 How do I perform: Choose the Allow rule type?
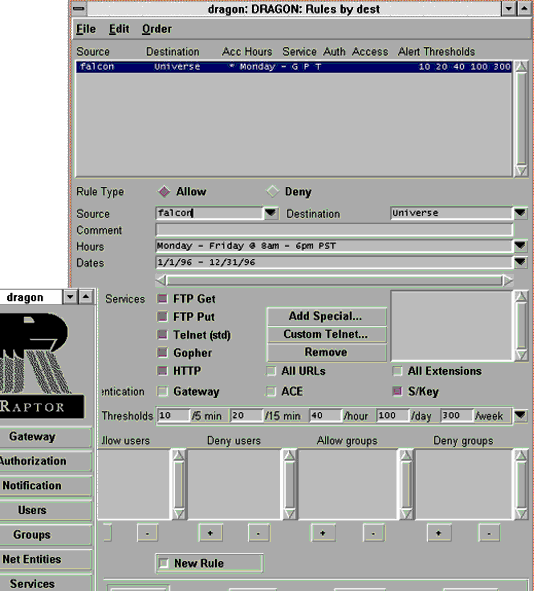coord(164,191)
